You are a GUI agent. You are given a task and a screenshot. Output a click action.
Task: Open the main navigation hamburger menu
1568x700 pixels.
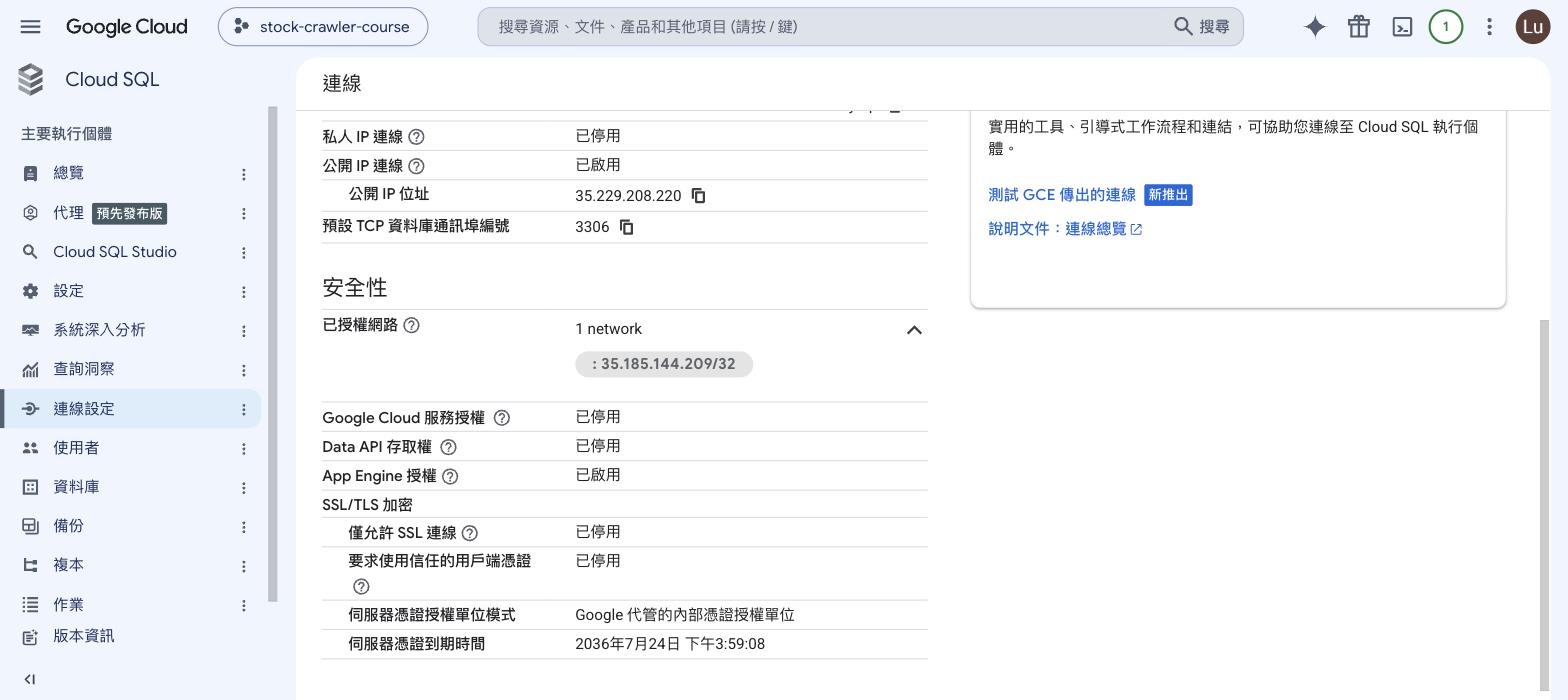point(30,27)
